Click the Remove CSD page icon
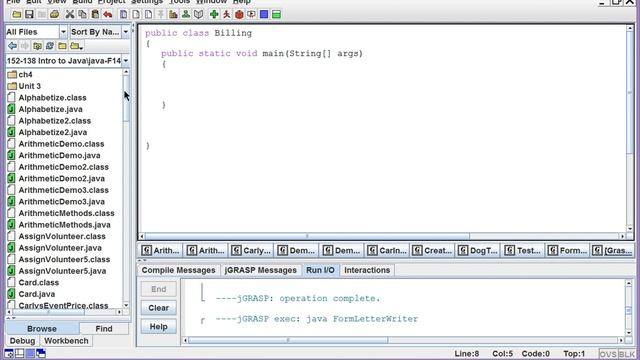640x360 pixels. (x=136, y=15)
